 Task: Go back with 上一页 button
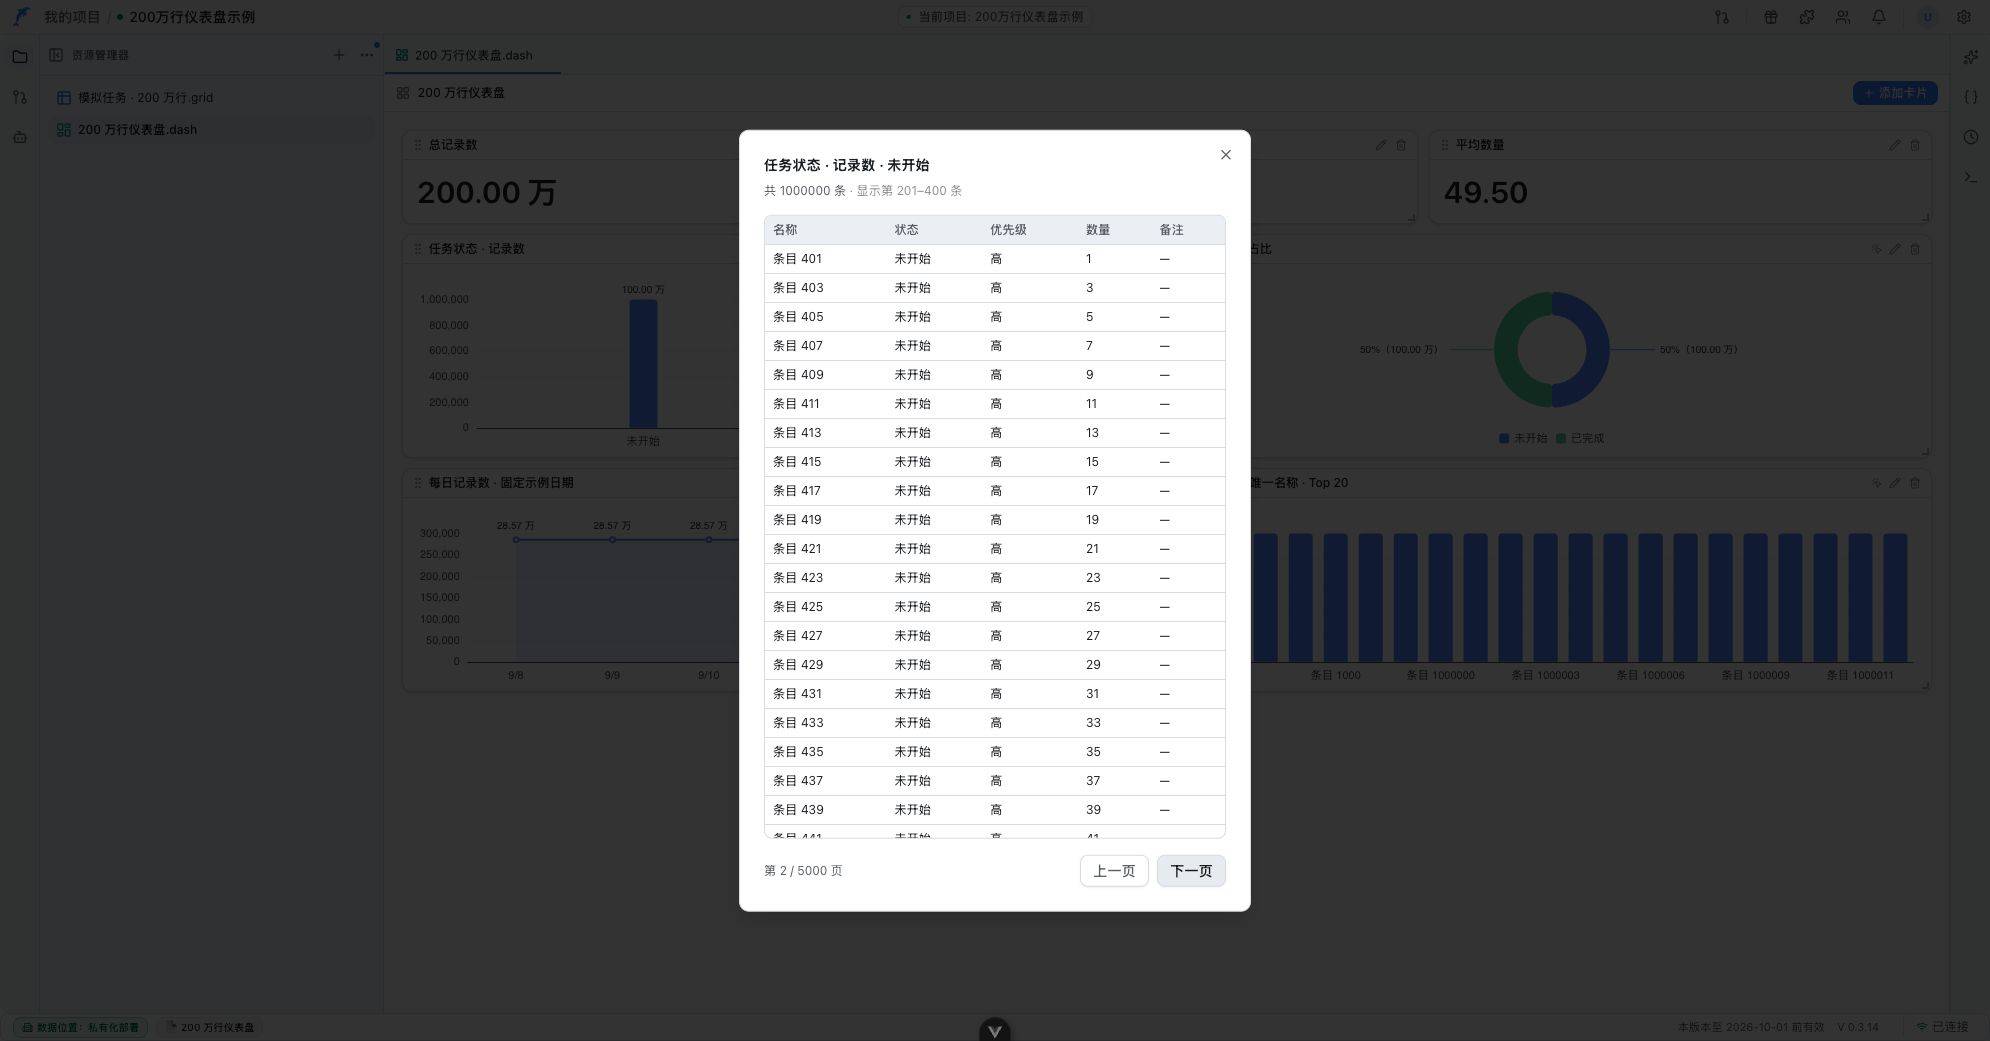click(1114, 871)
